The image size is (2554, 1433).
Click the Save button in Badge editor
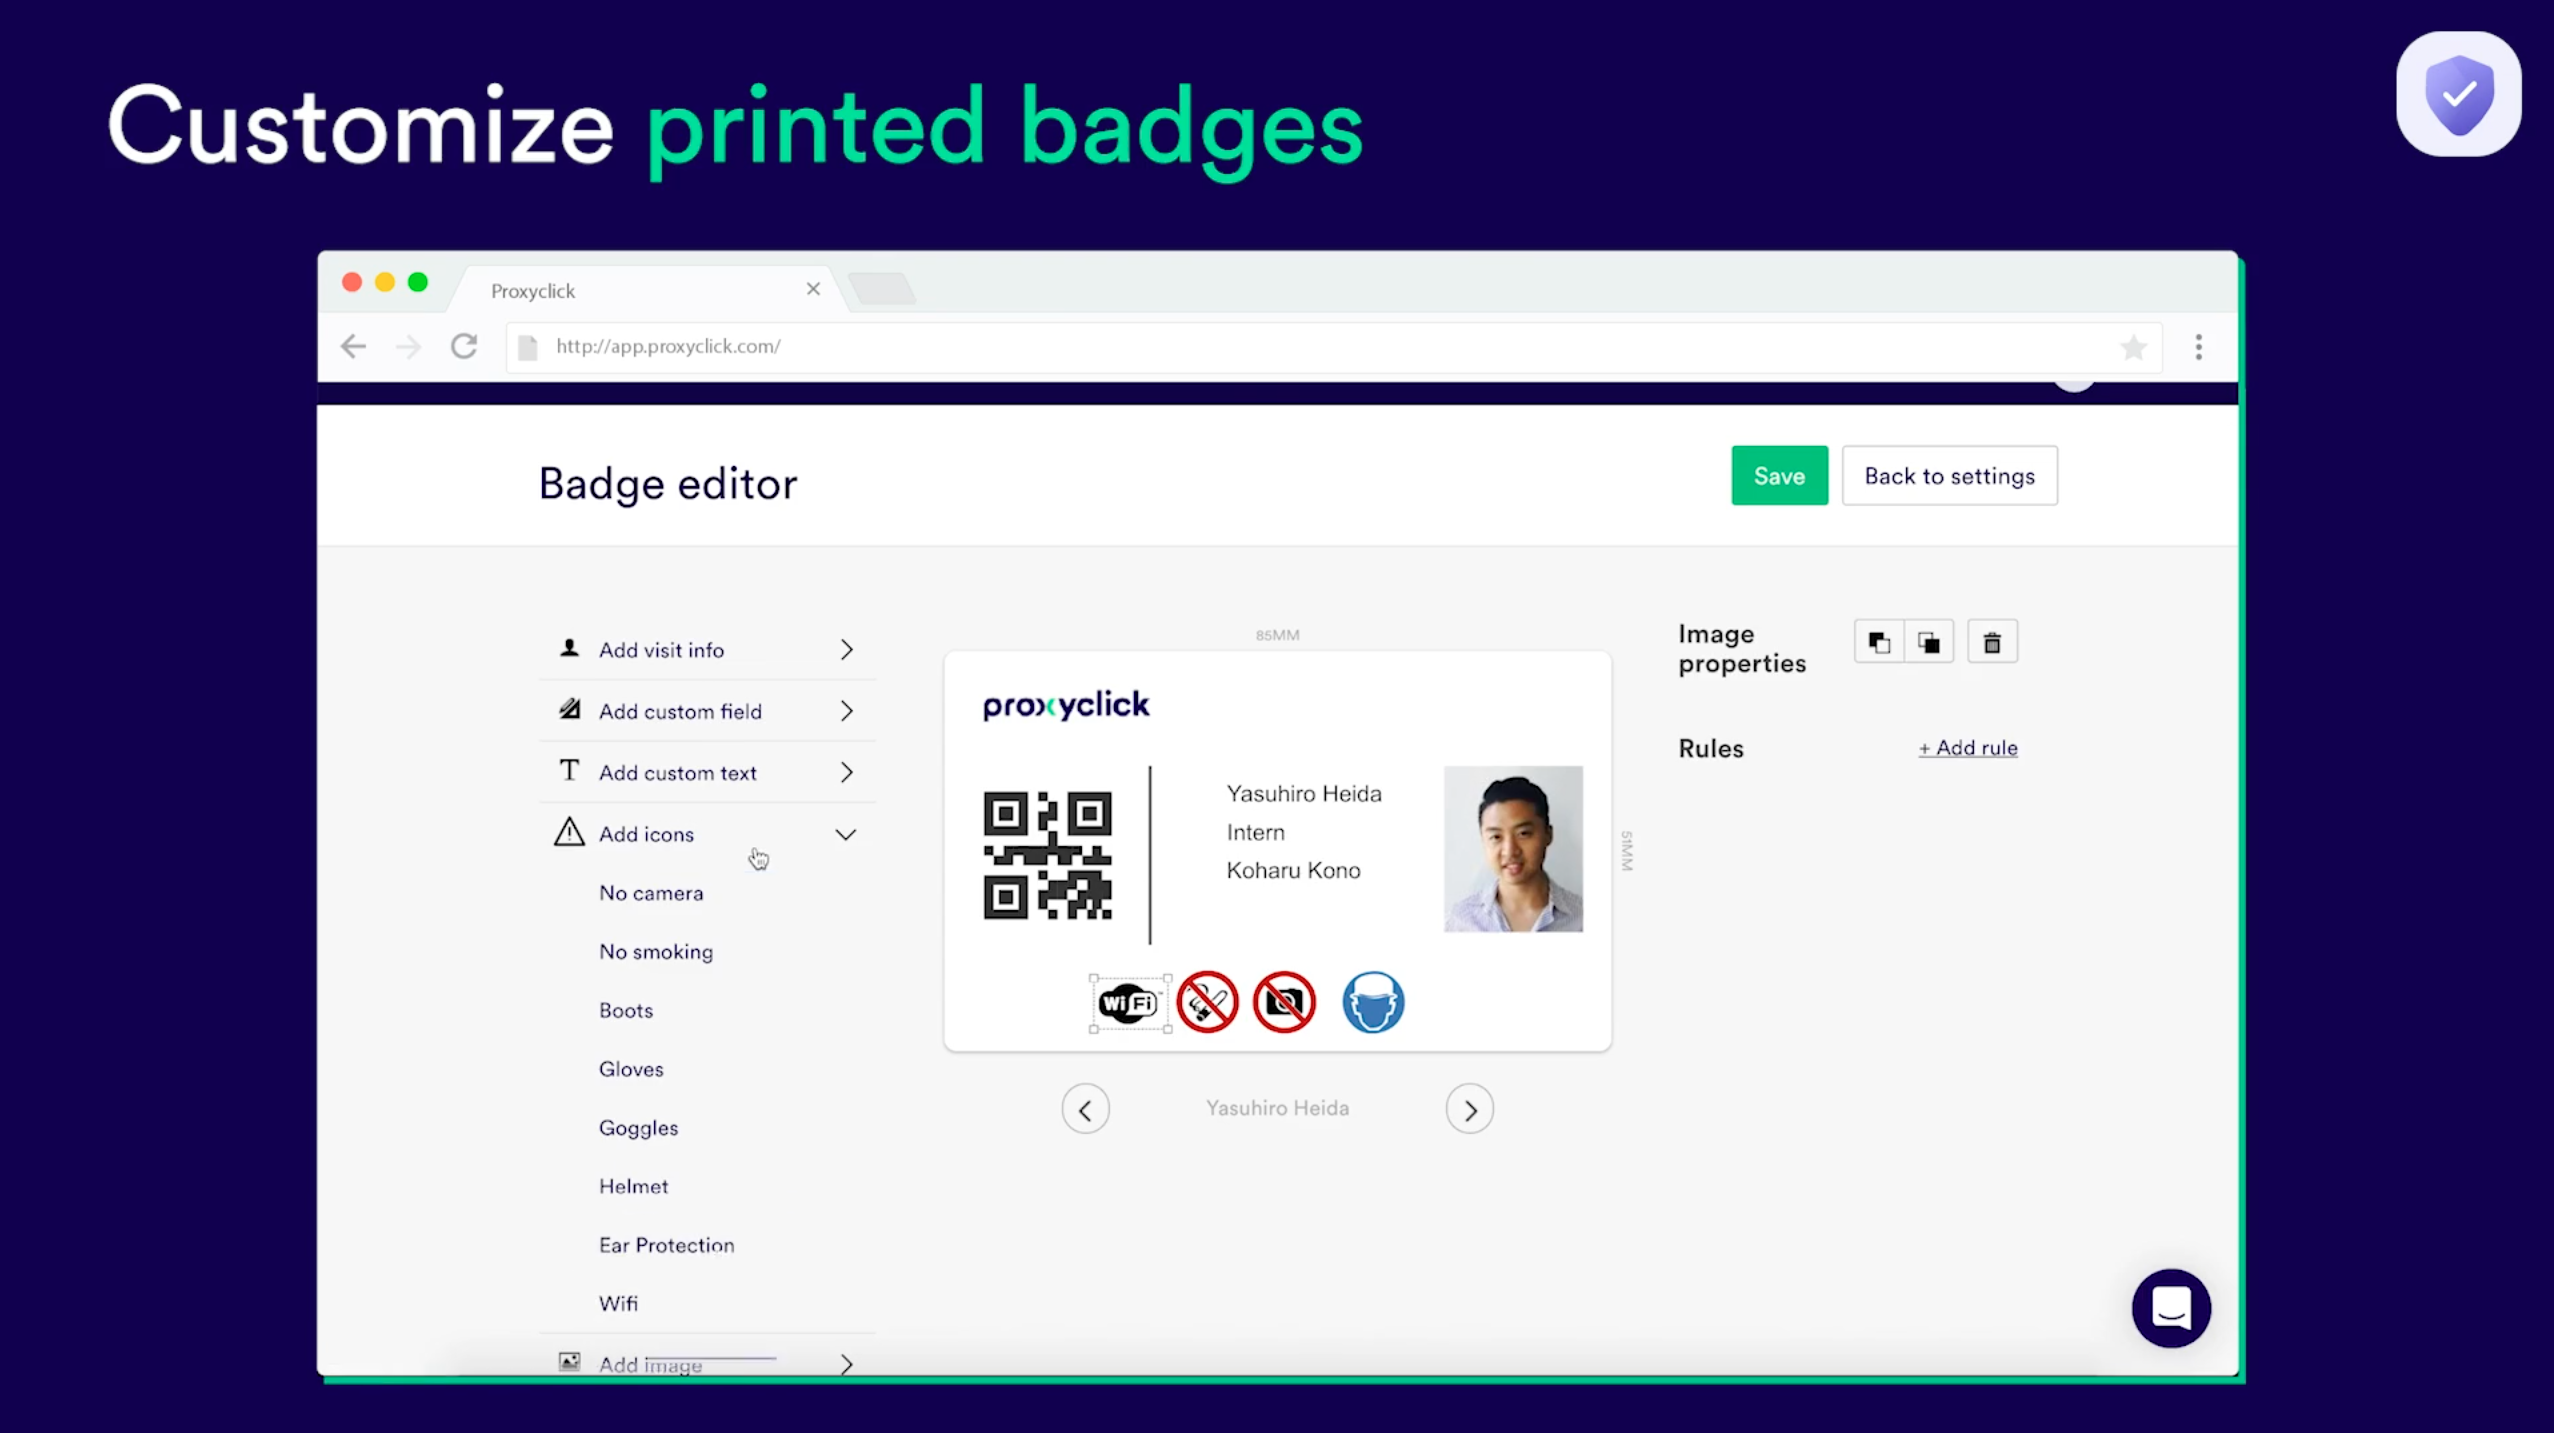tap(1779, 476)
